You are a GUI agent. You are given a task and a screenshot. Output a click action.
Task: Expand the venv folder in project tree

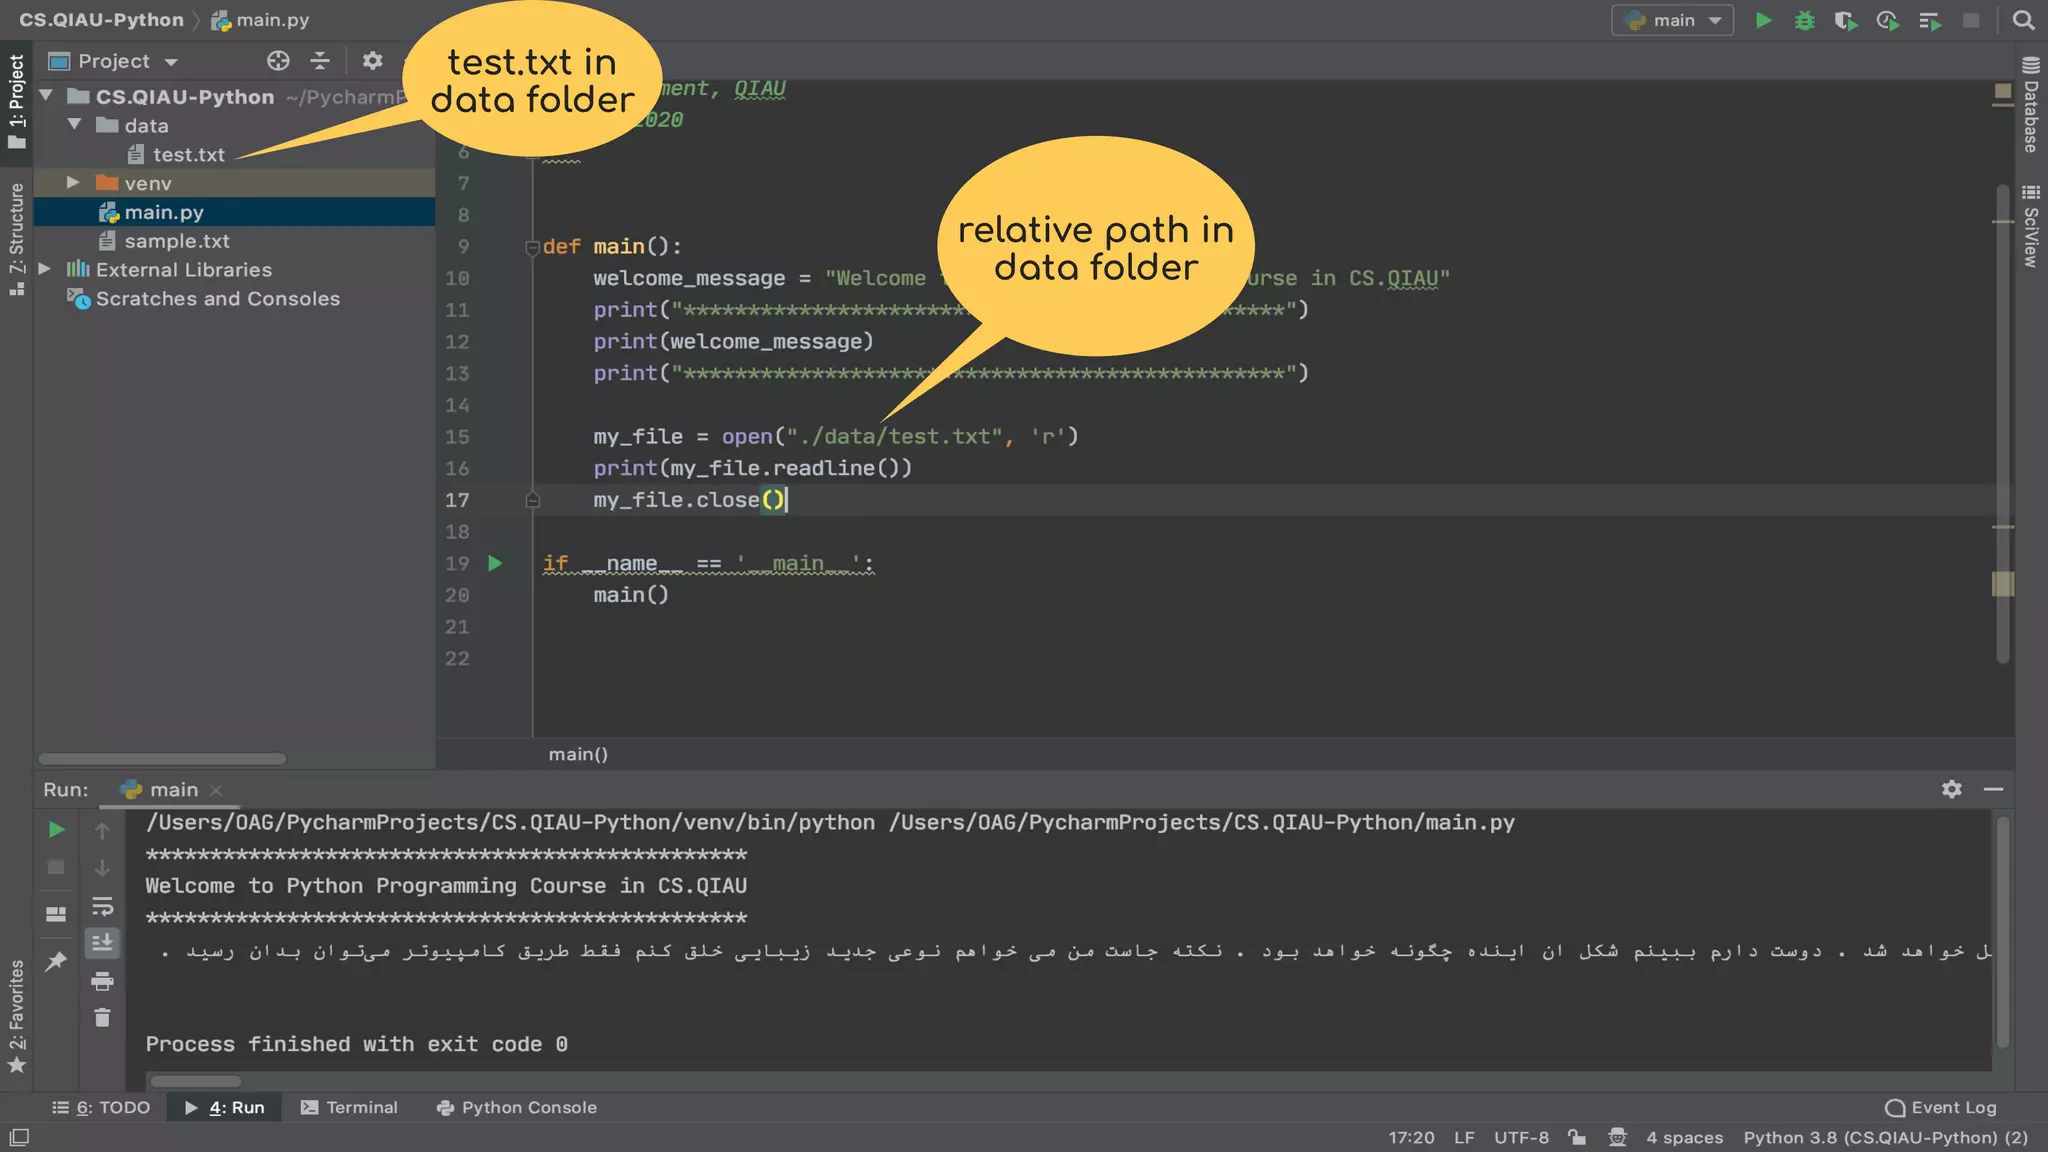tap(73, 183)
